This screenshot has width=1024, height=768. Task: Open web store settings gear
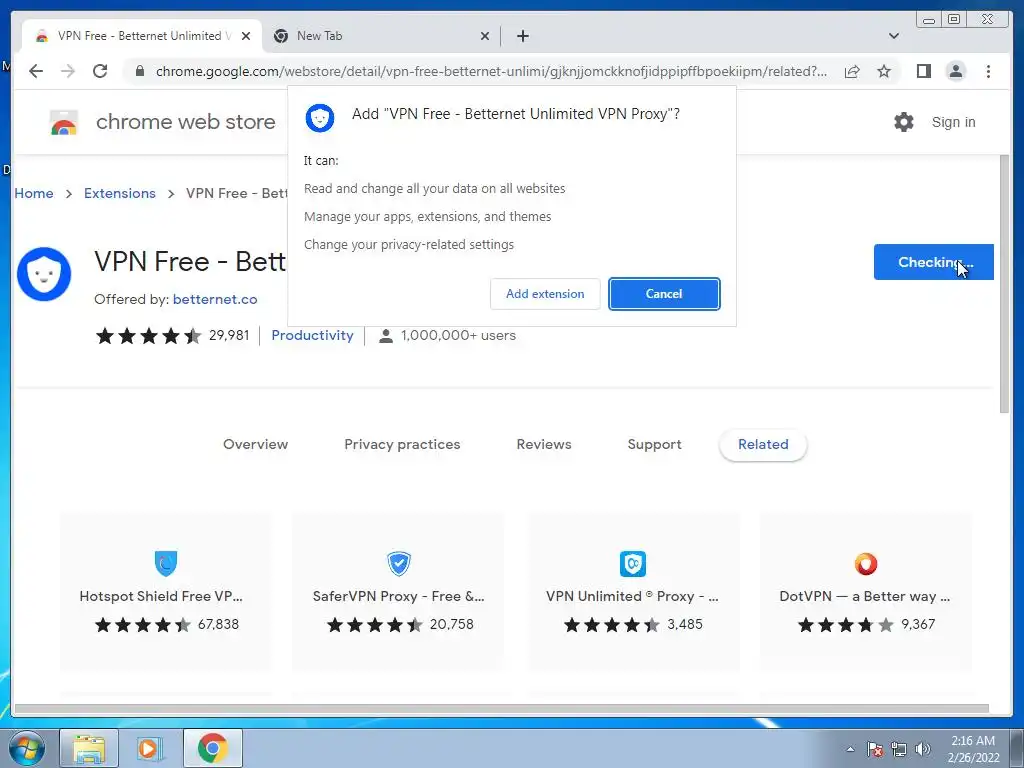(x=904, y=122)
